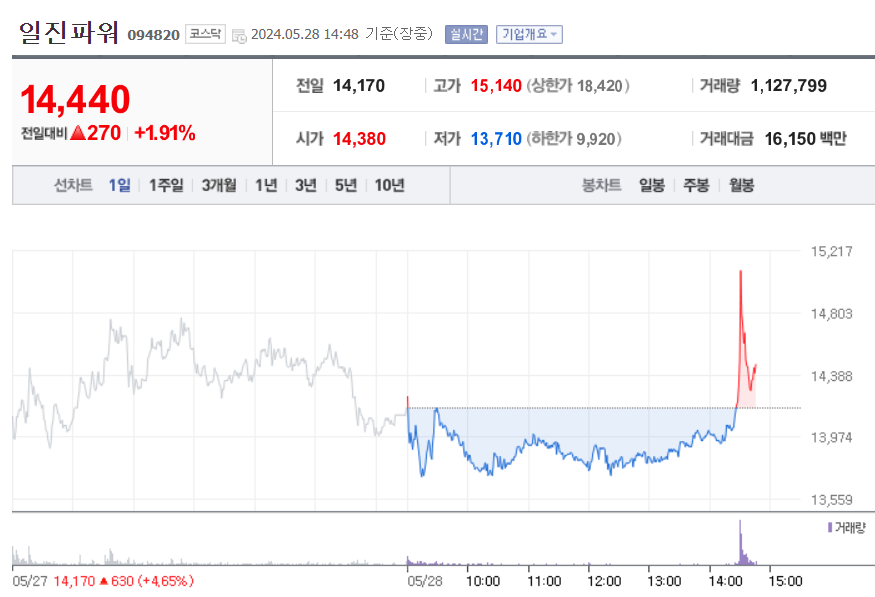Click the 시가 value 14,380
Viewport: 875px width, 597px height.
pos(359,139)
